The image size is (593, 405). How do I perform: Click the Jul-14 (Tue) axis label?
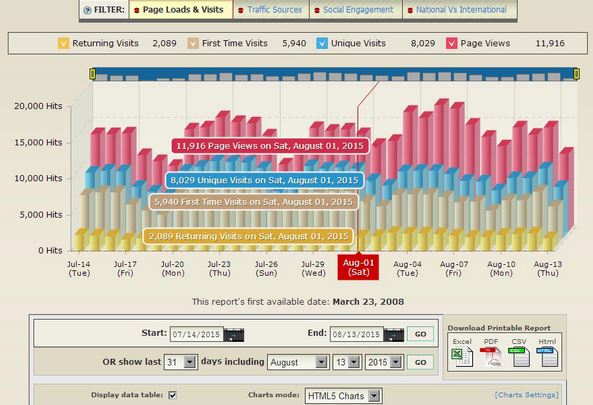[x=79, y=268]
